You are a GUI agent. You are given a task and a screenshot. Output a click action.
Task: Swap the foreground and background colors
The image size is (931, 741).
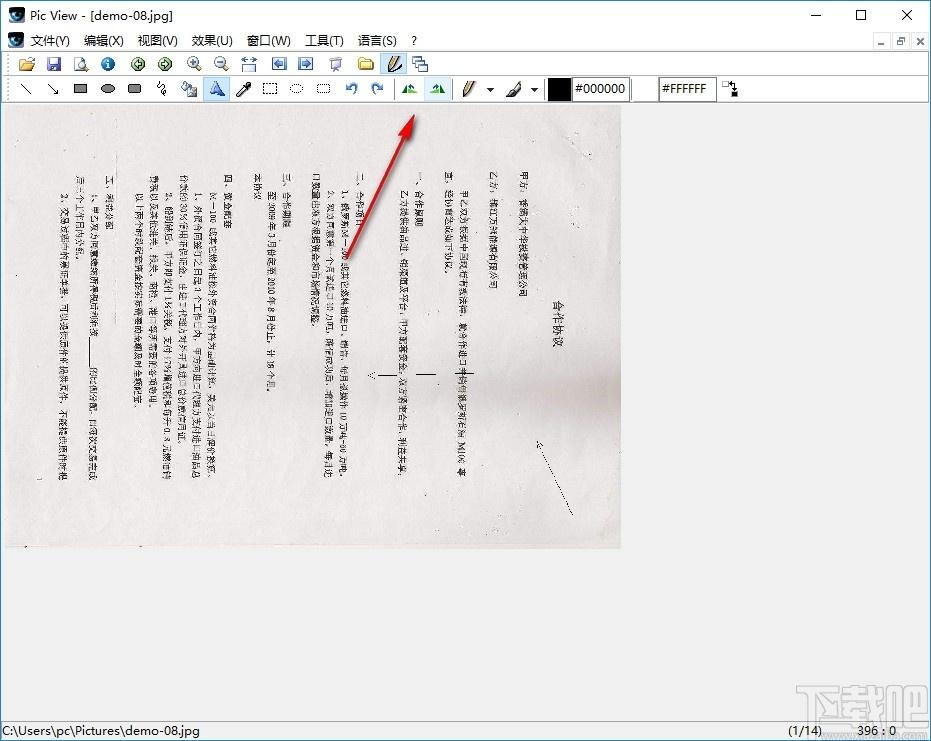(730, 89)
